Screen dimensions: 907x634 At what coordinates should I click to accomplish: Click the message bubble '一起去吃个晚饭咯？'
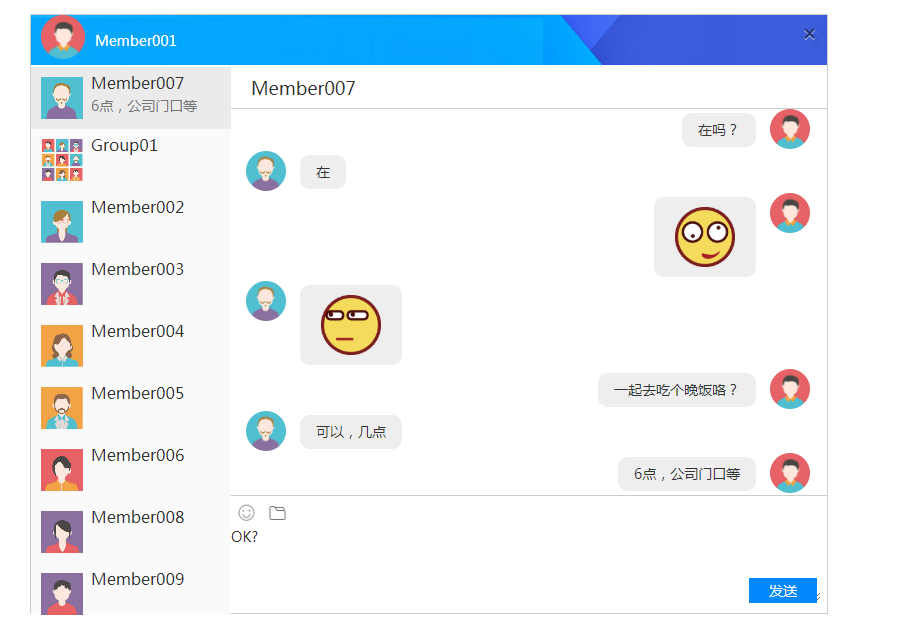pyautogui.click(x=676, y=389)
